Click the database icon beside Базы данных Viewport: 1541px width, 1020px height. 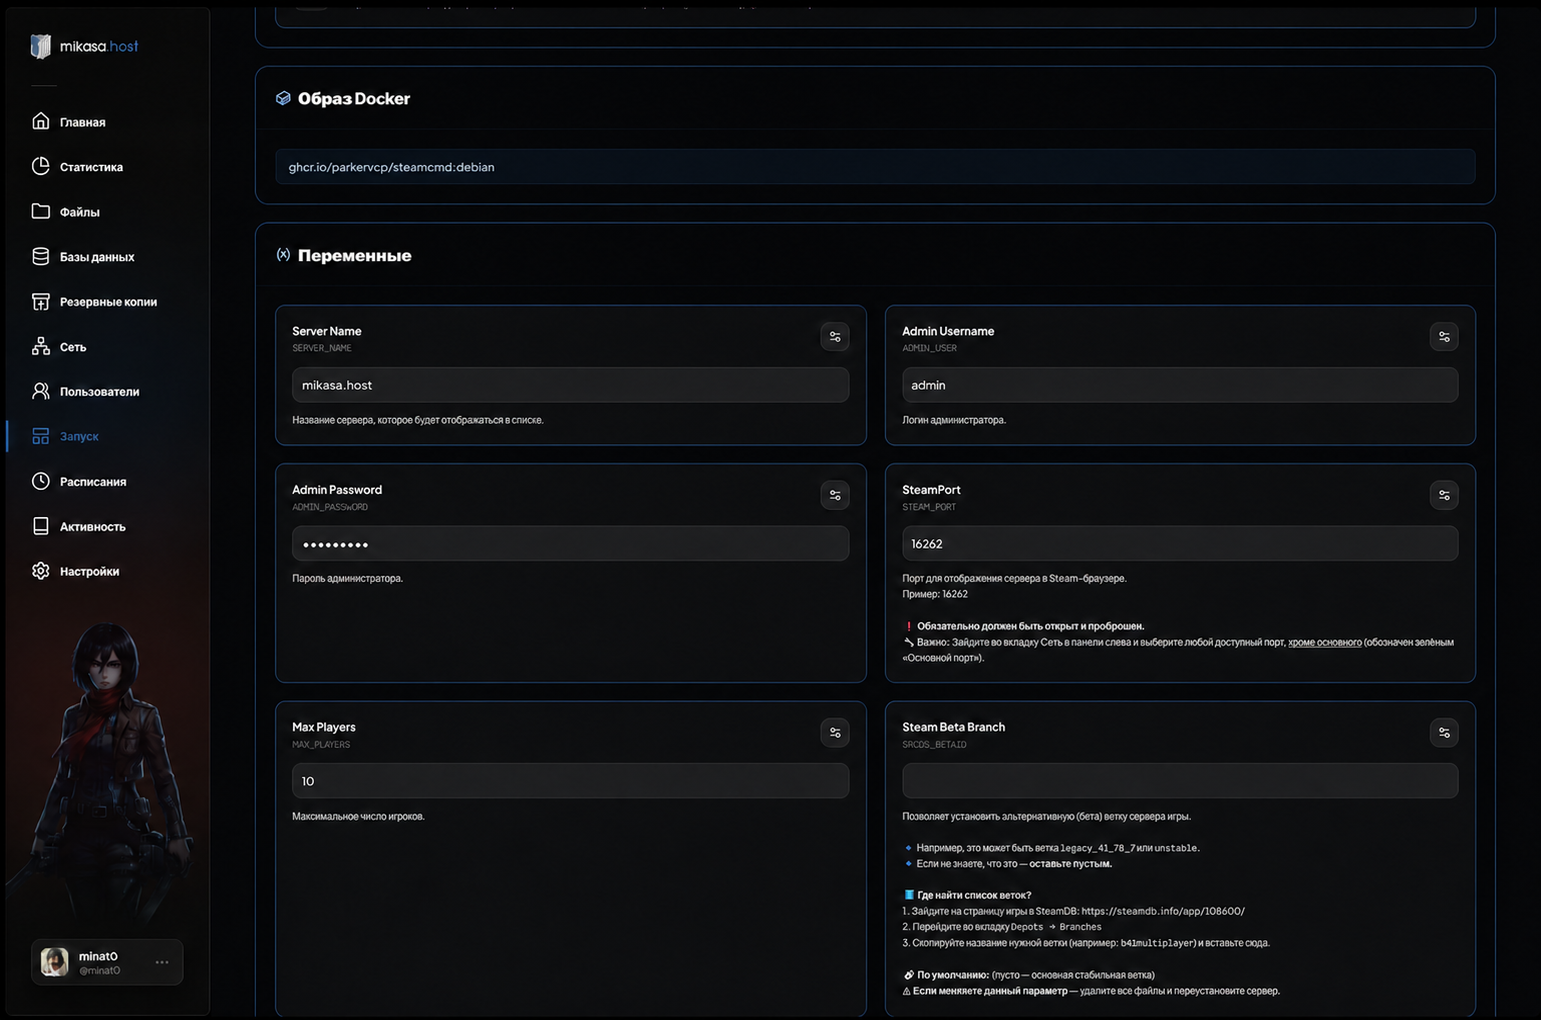coord(40,256)
